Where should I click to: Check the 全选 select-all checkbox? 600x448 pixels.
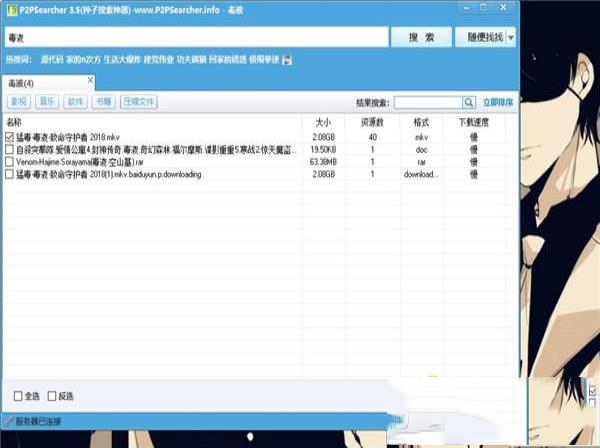(x=19, y=395)
